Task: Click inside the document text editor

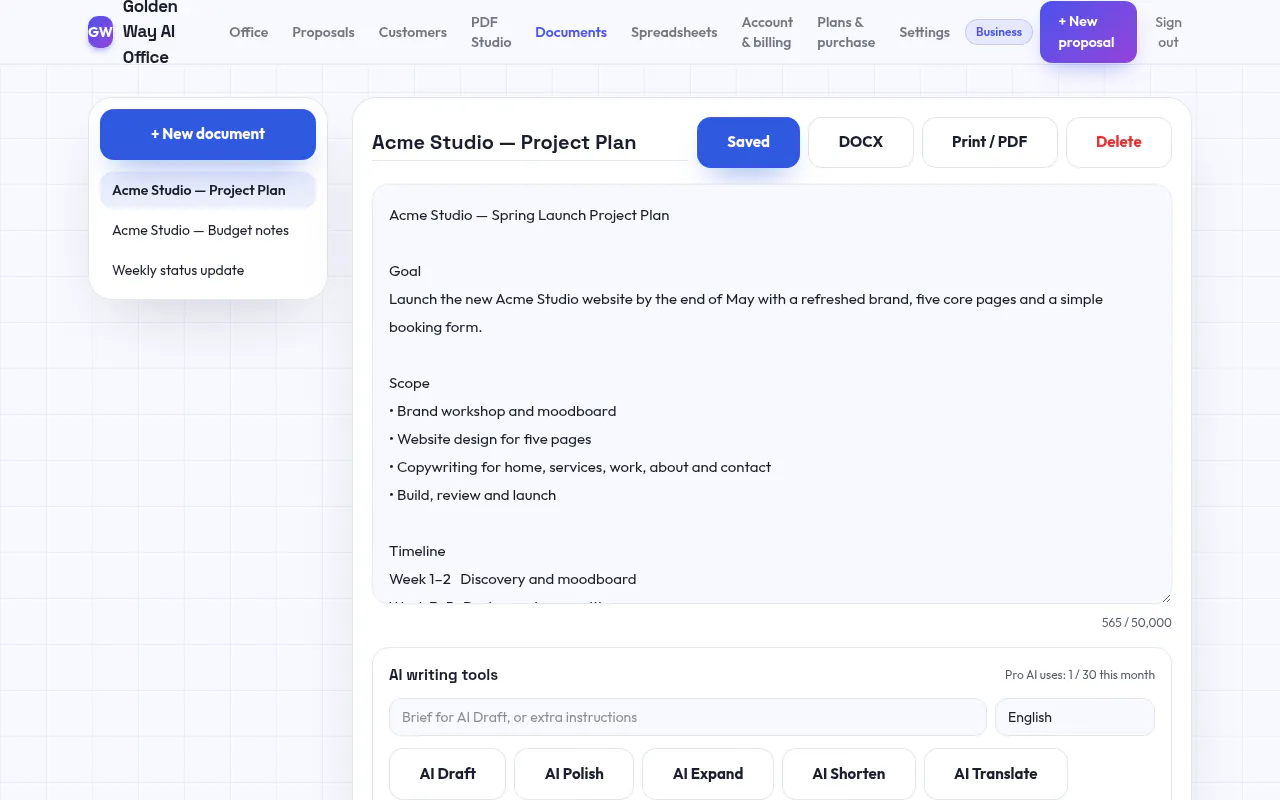Action: 771,394
